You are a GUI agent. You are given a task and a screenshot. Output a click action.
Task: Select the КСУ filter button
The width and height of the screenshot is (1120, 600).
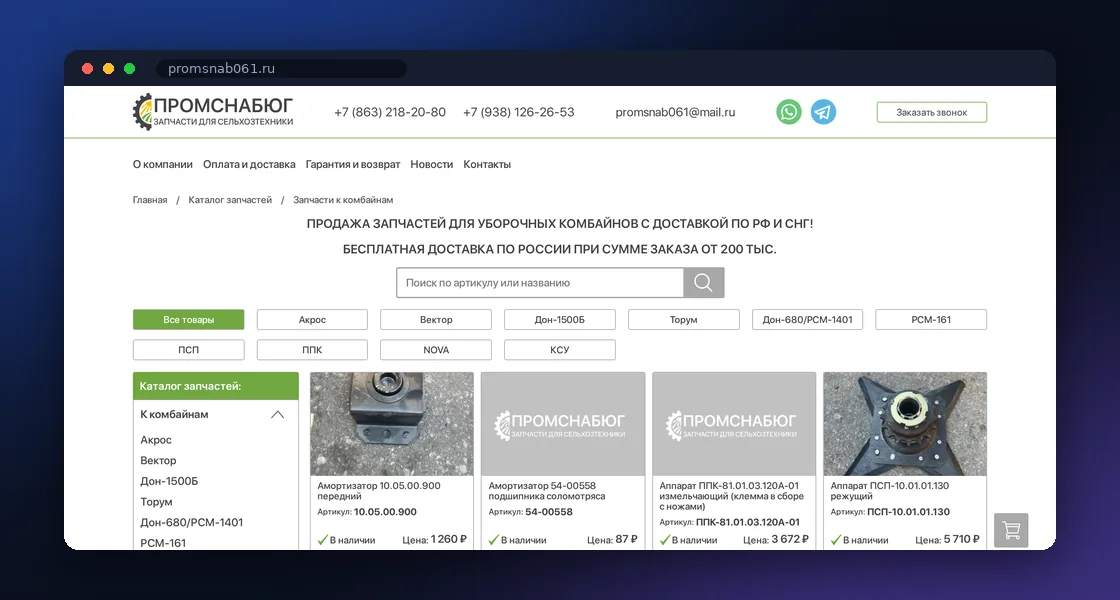[560, 349]
